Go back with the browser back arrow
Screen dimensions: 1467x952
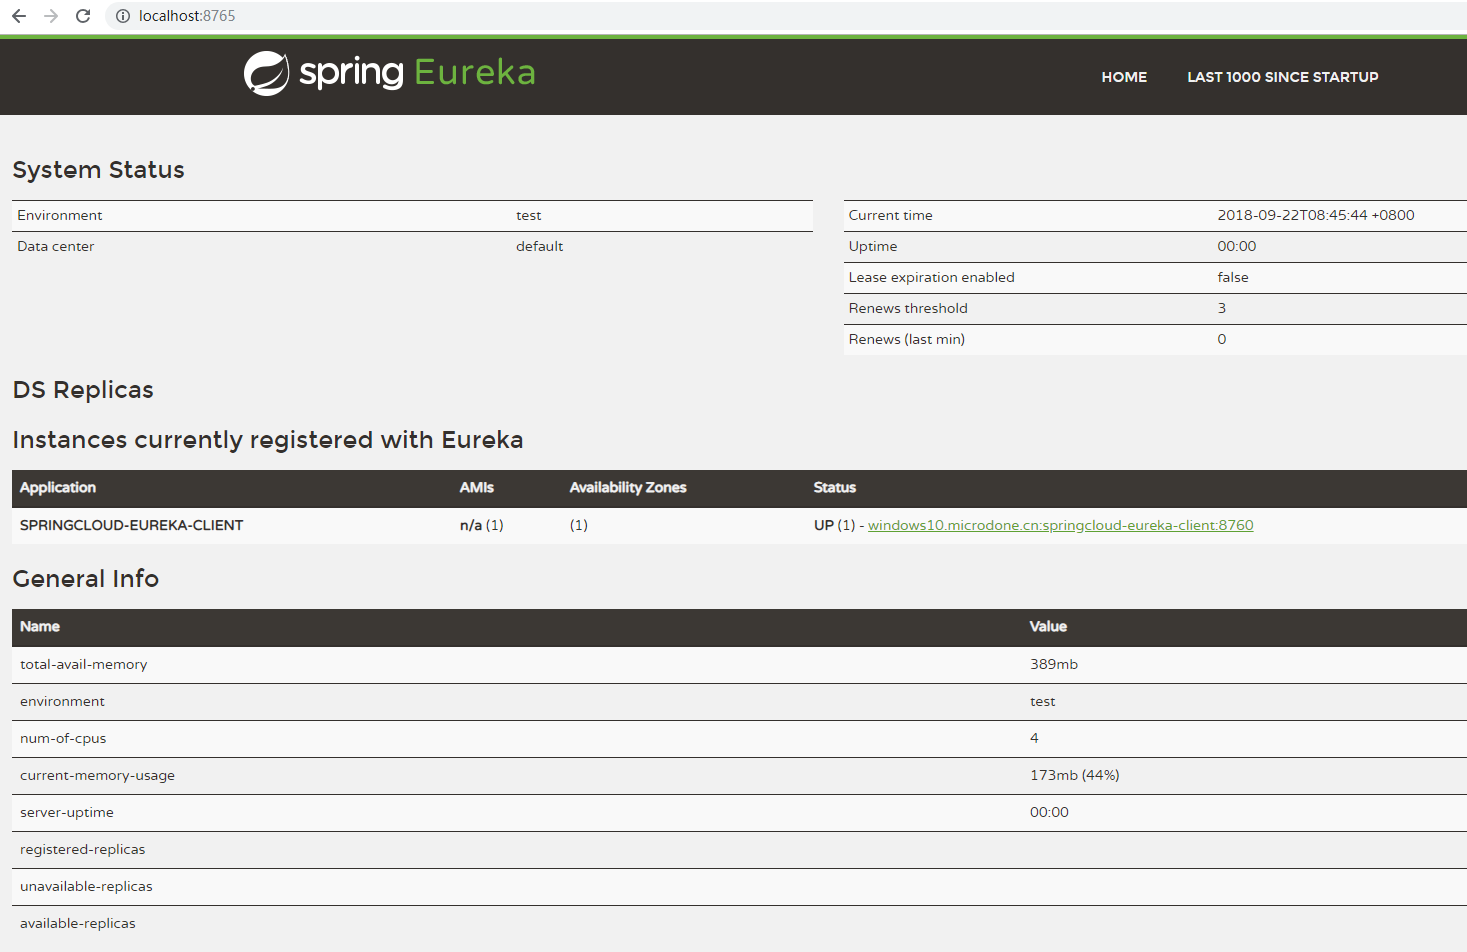(19, 16)
